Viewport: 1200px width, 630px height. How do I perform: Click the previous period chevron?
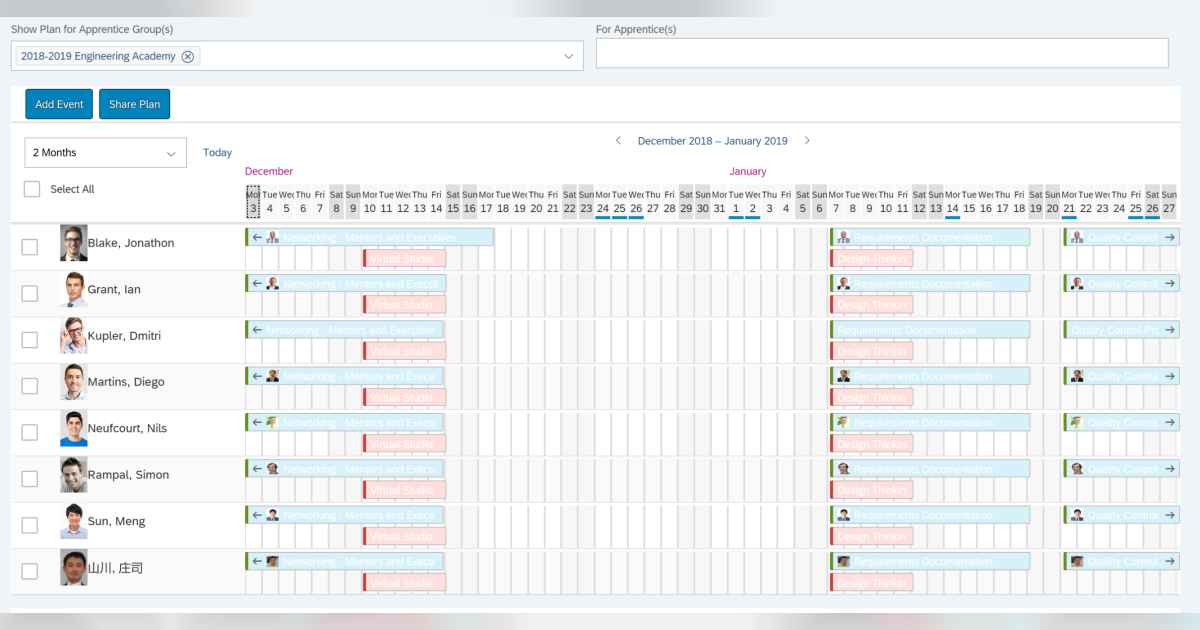pos(618,141)
